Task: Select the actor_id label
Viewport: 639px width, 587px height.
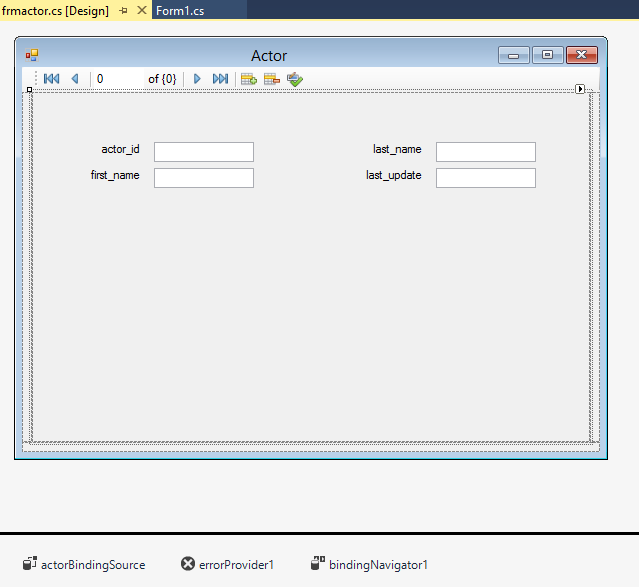Action: point(120,150)
